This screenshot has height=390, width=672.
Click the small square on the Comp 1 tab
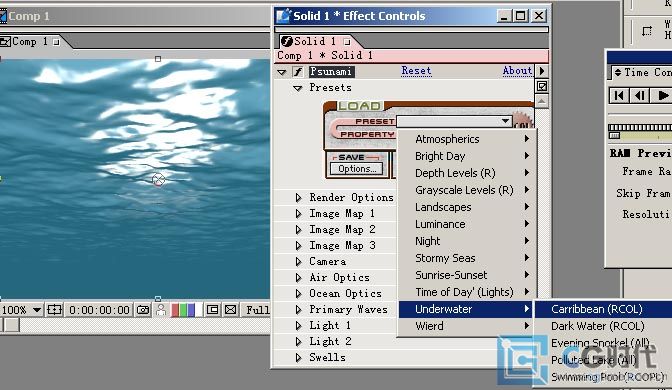[56, 42]
